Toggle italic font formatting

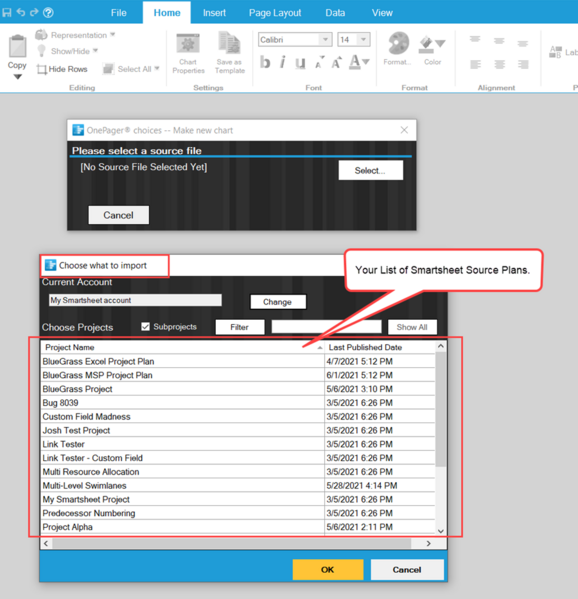[283, 62]
